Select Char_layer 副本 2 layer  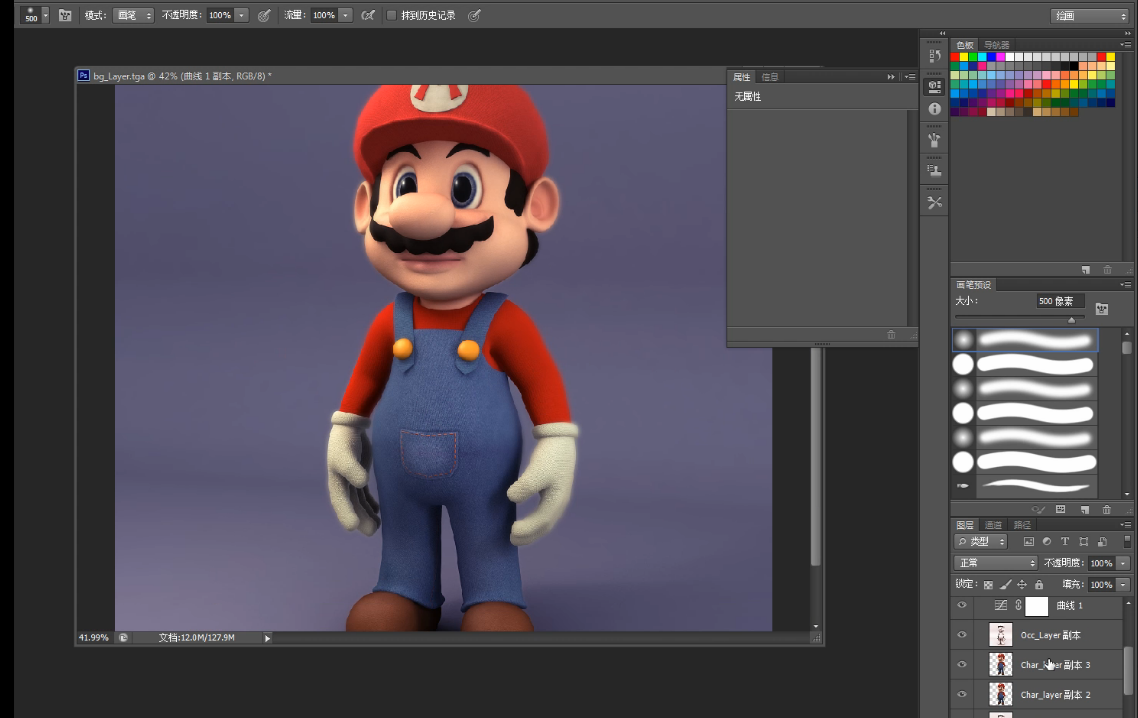tap(1055, 694)
